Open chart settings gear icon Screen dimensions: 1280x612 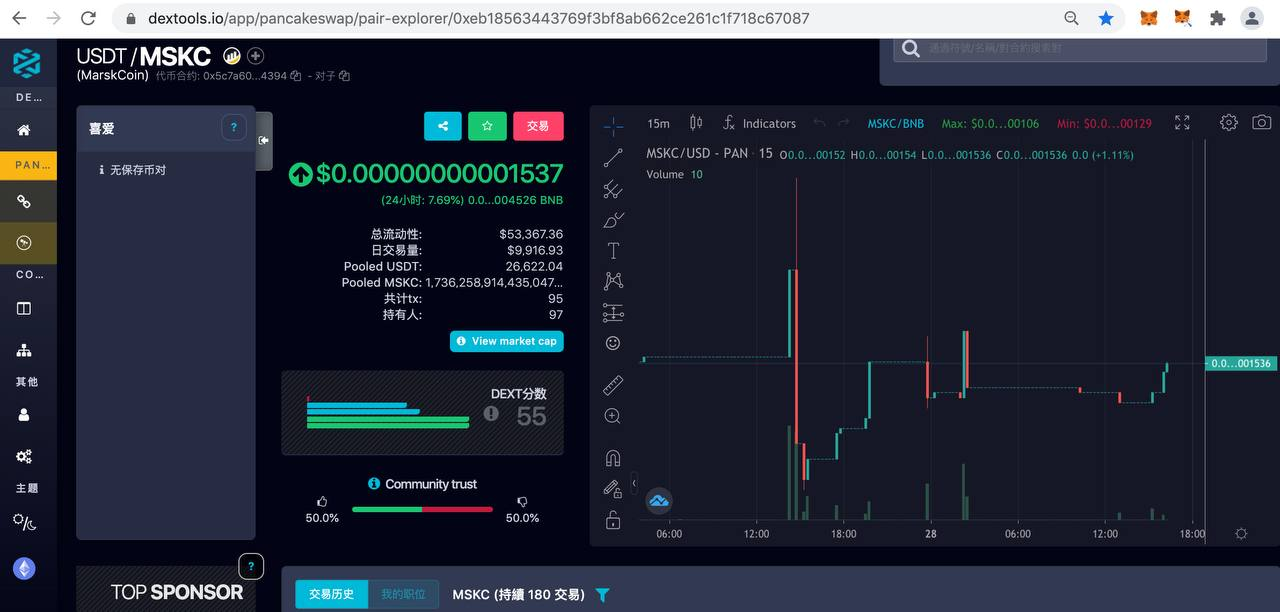(1229, 122)
